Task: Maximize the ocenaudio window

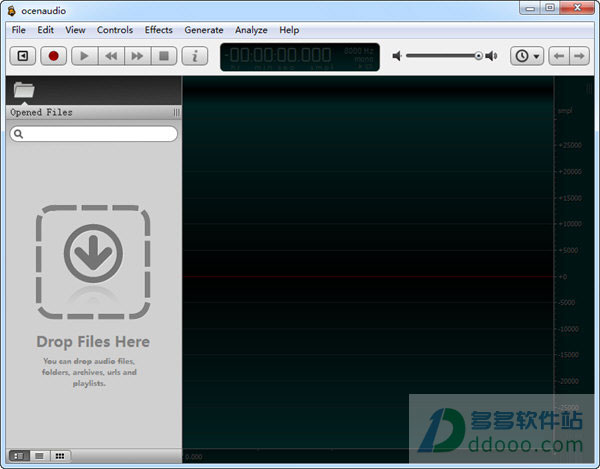Action: pyautogui.click(x=550, y=8)
